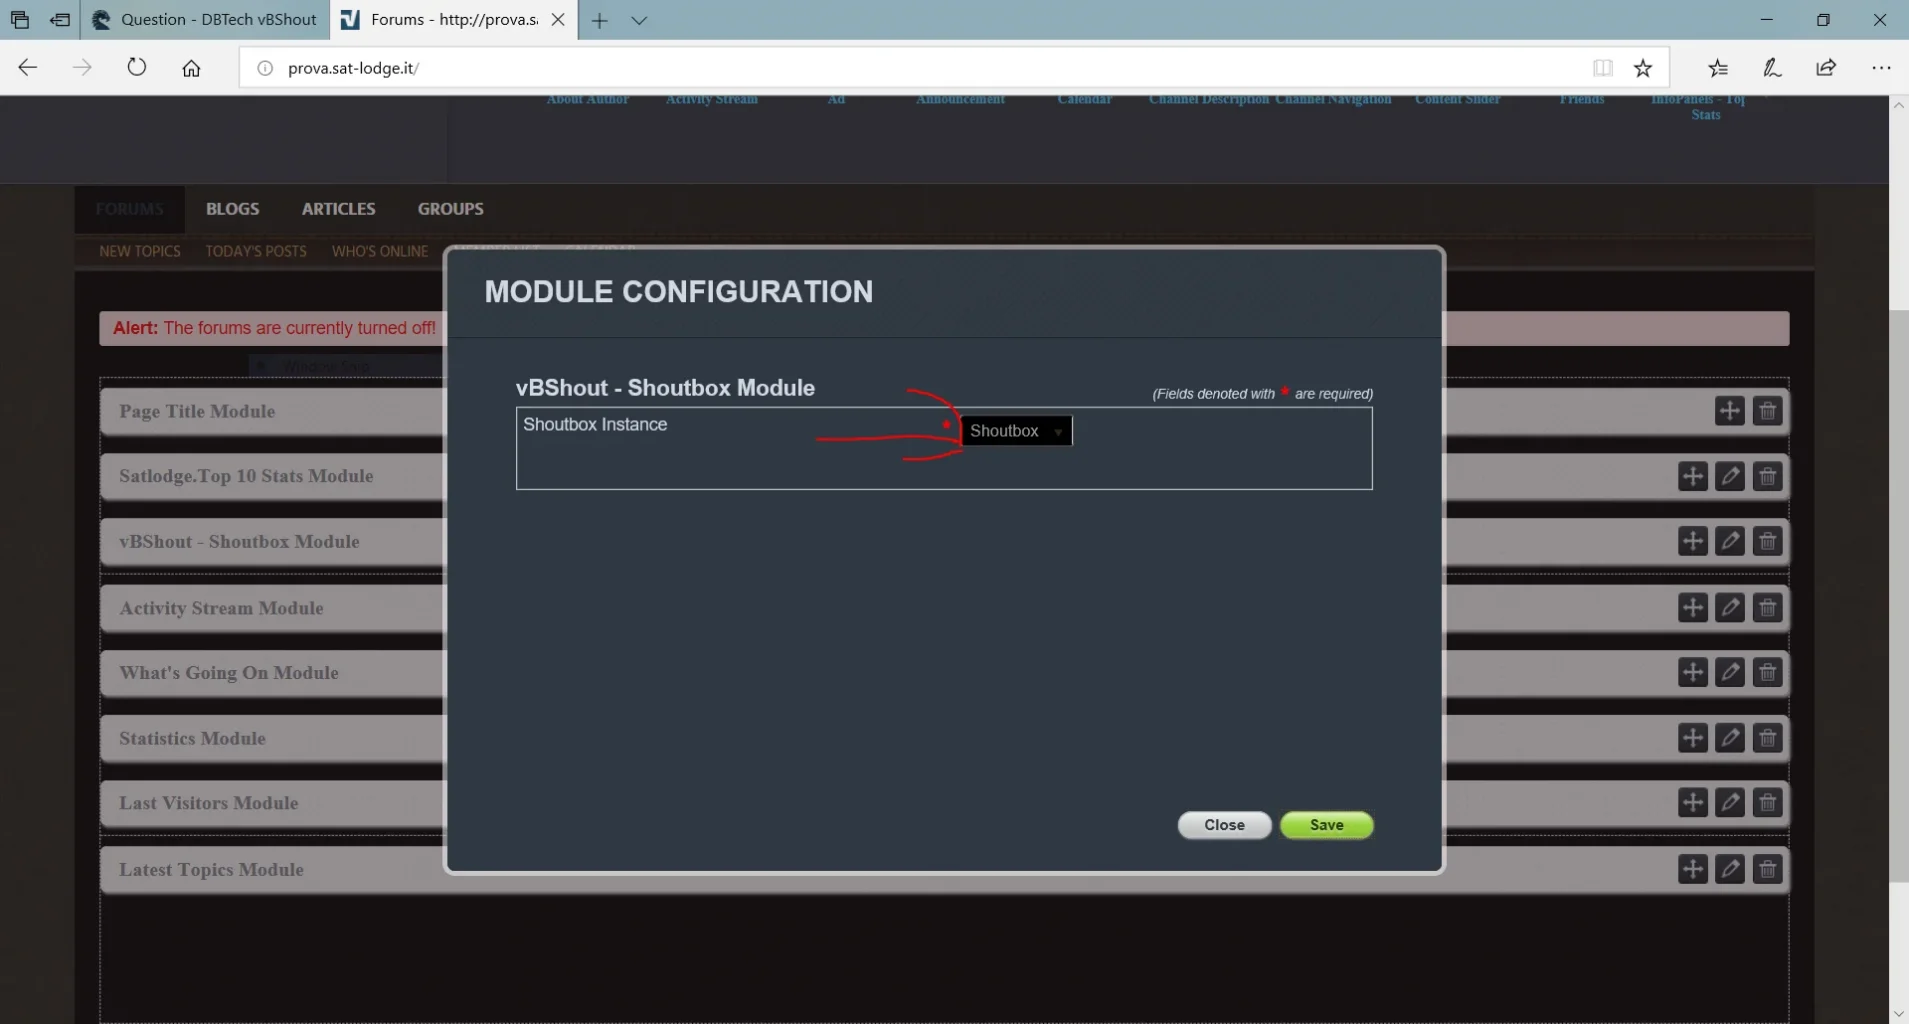Image resolution: width=1909 pixels, height=1024 pixels.
Task: Go to browser home page
Action: tap(191, 68)
